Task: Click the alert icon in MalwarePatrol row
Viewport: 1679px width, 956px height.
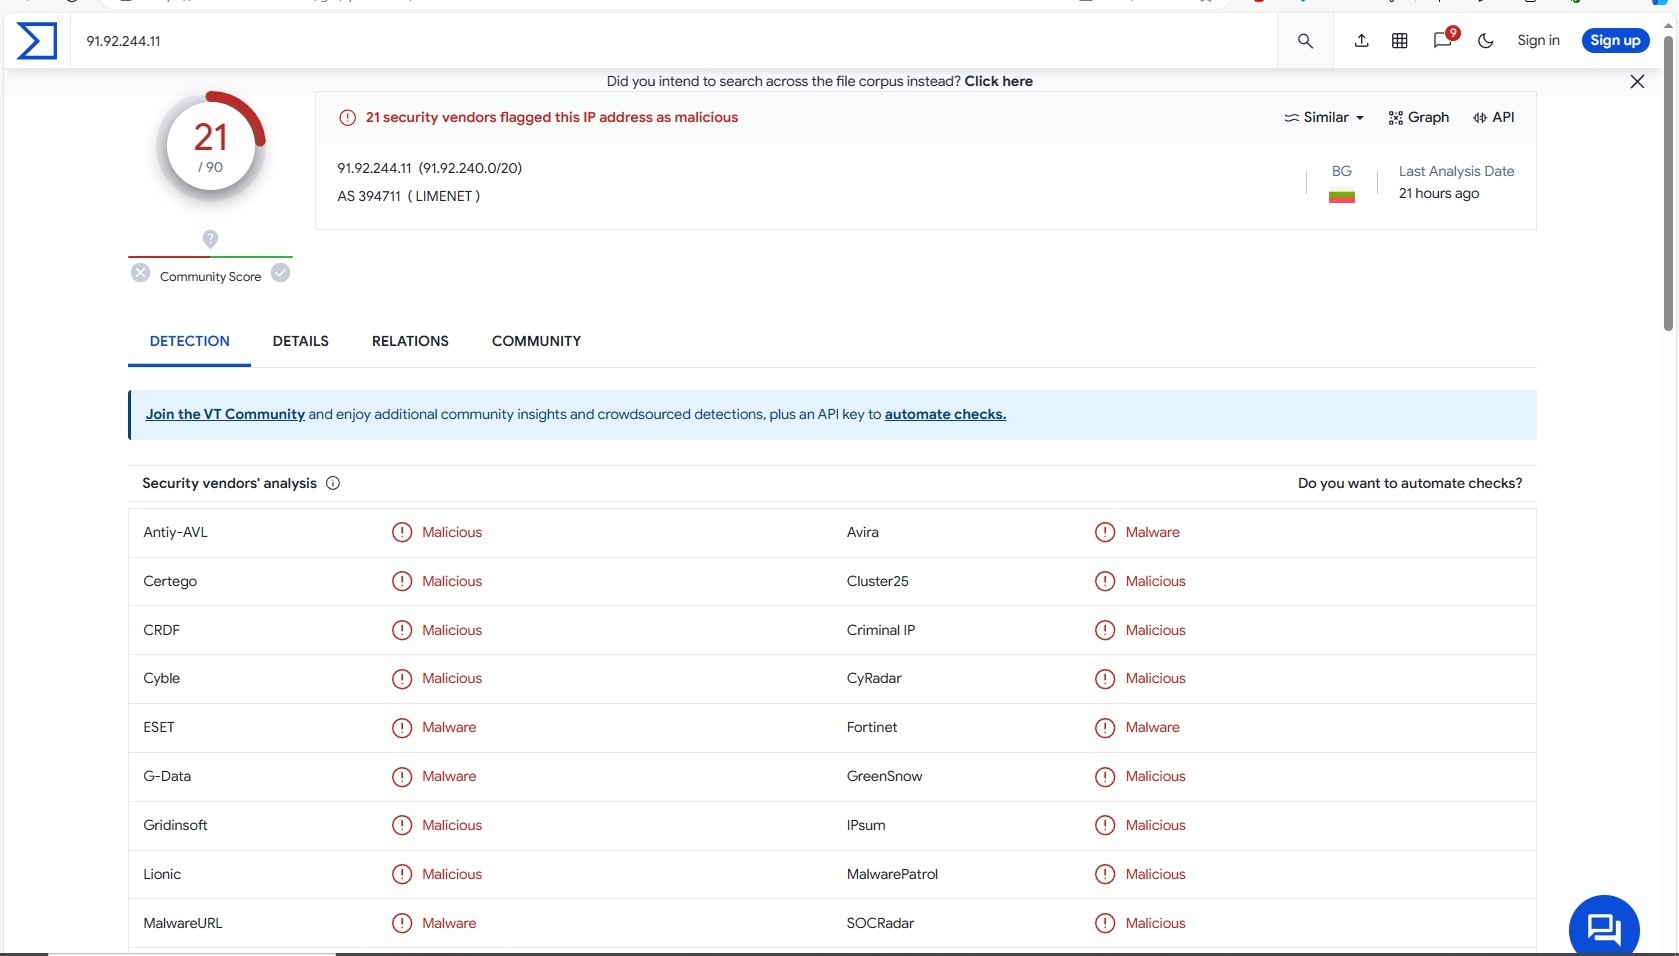Action: (x=1105, y=874)
